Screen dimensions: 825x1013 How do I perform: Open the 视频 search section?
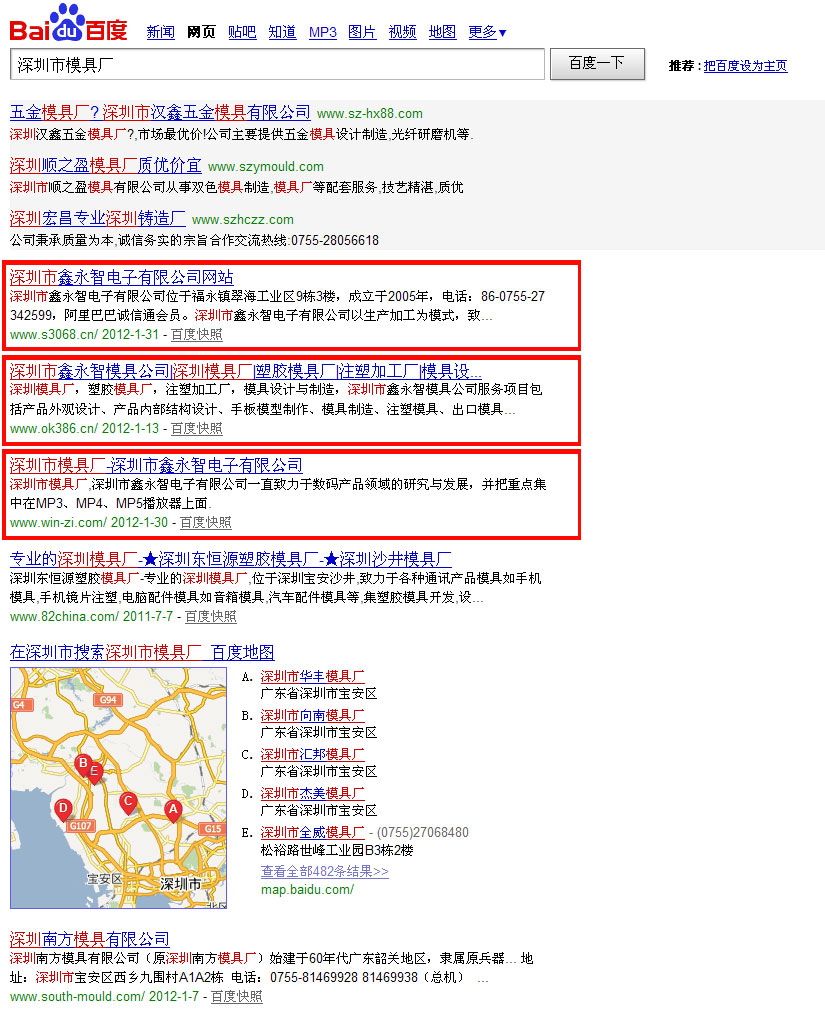click(x=401, y=31)
